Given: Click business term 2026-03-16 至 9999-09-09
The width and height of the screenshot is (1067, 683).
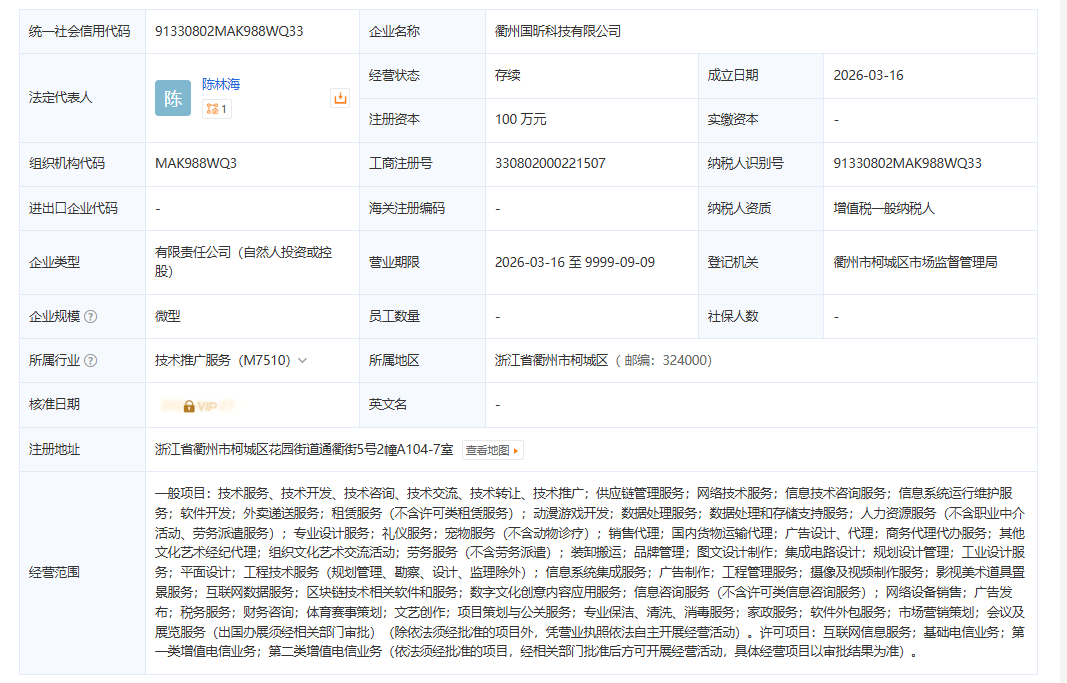Looking at the screenshot, I should 575,263.
